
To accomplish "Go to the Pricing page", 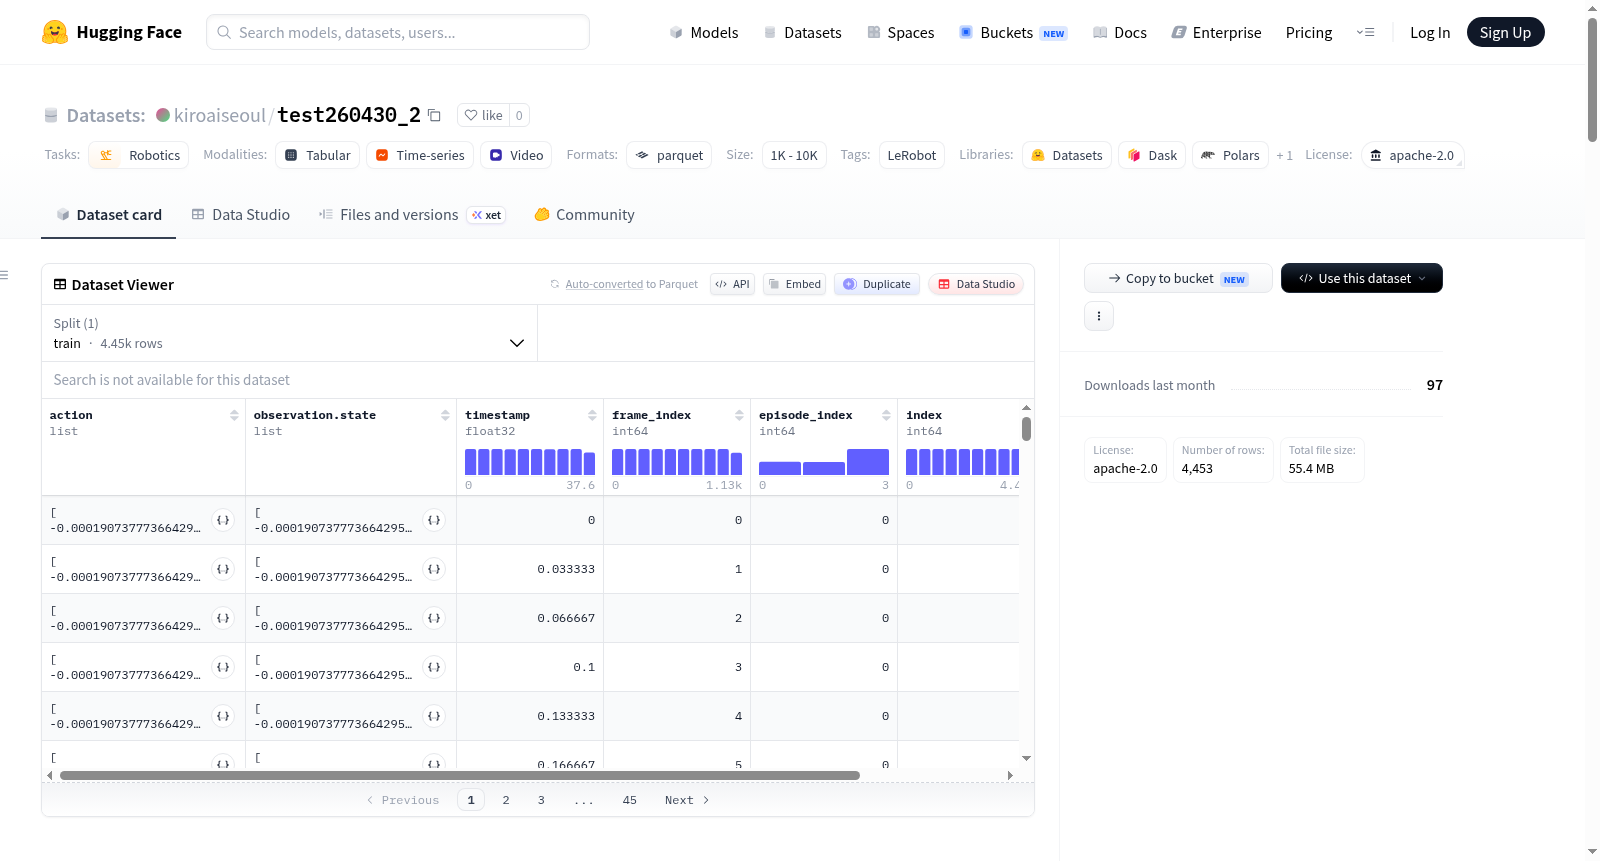I will (1309, 32).
